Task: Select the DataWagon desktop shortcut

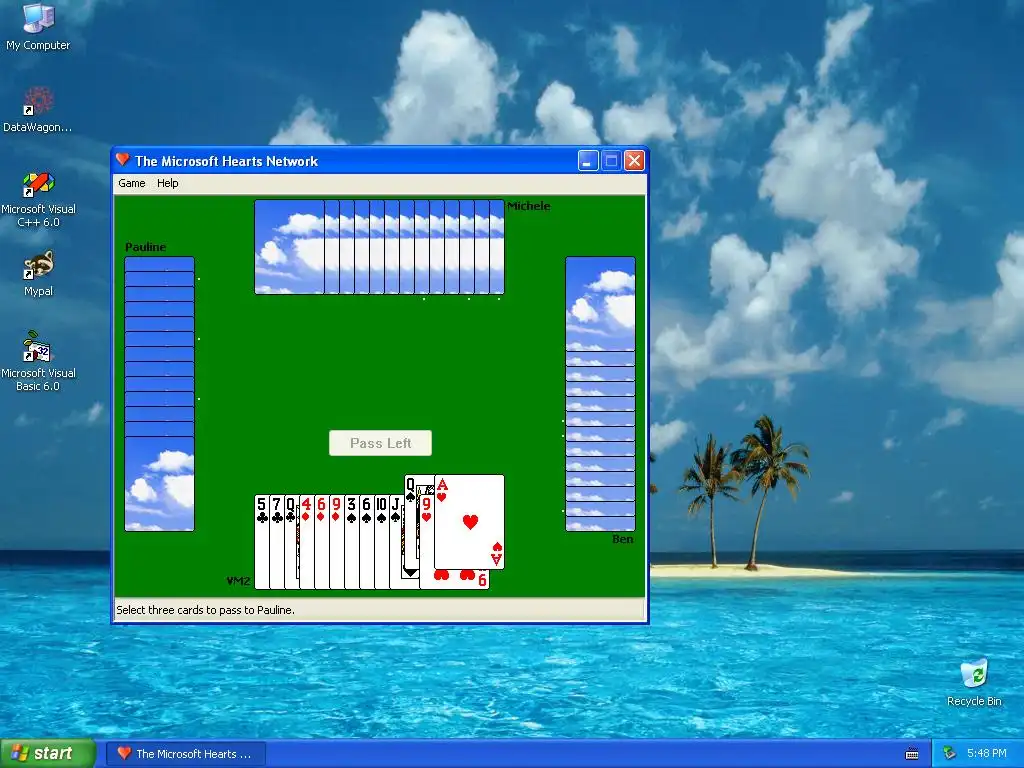Action: click(x=38, y=110)
